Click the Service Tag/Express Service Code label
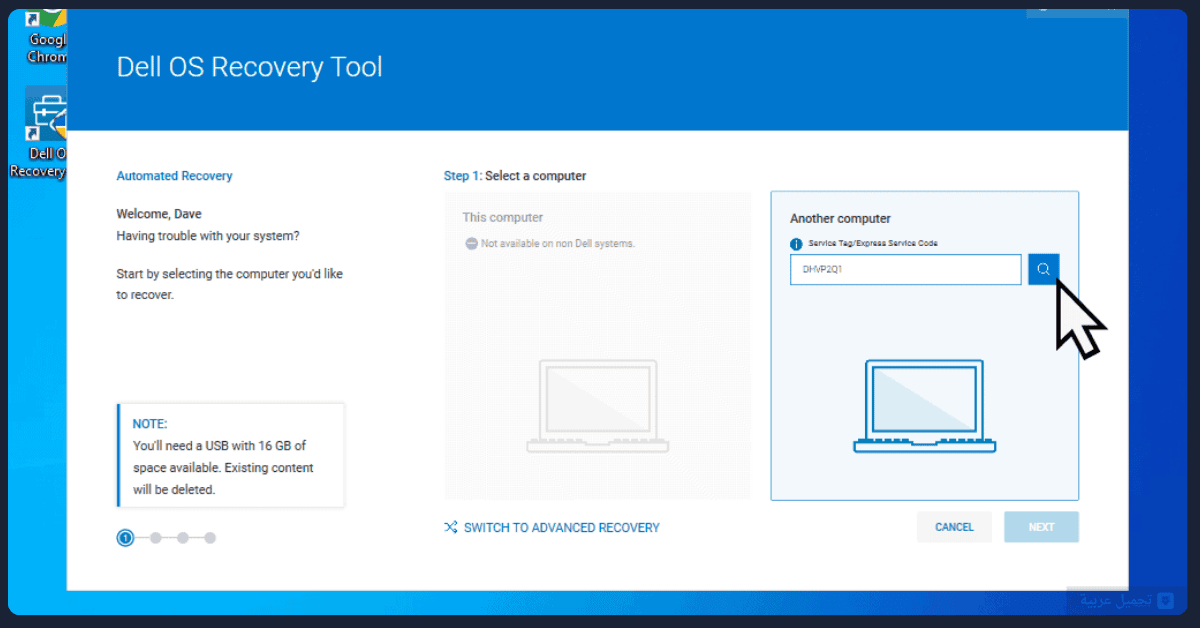 (x=873, y=244)
